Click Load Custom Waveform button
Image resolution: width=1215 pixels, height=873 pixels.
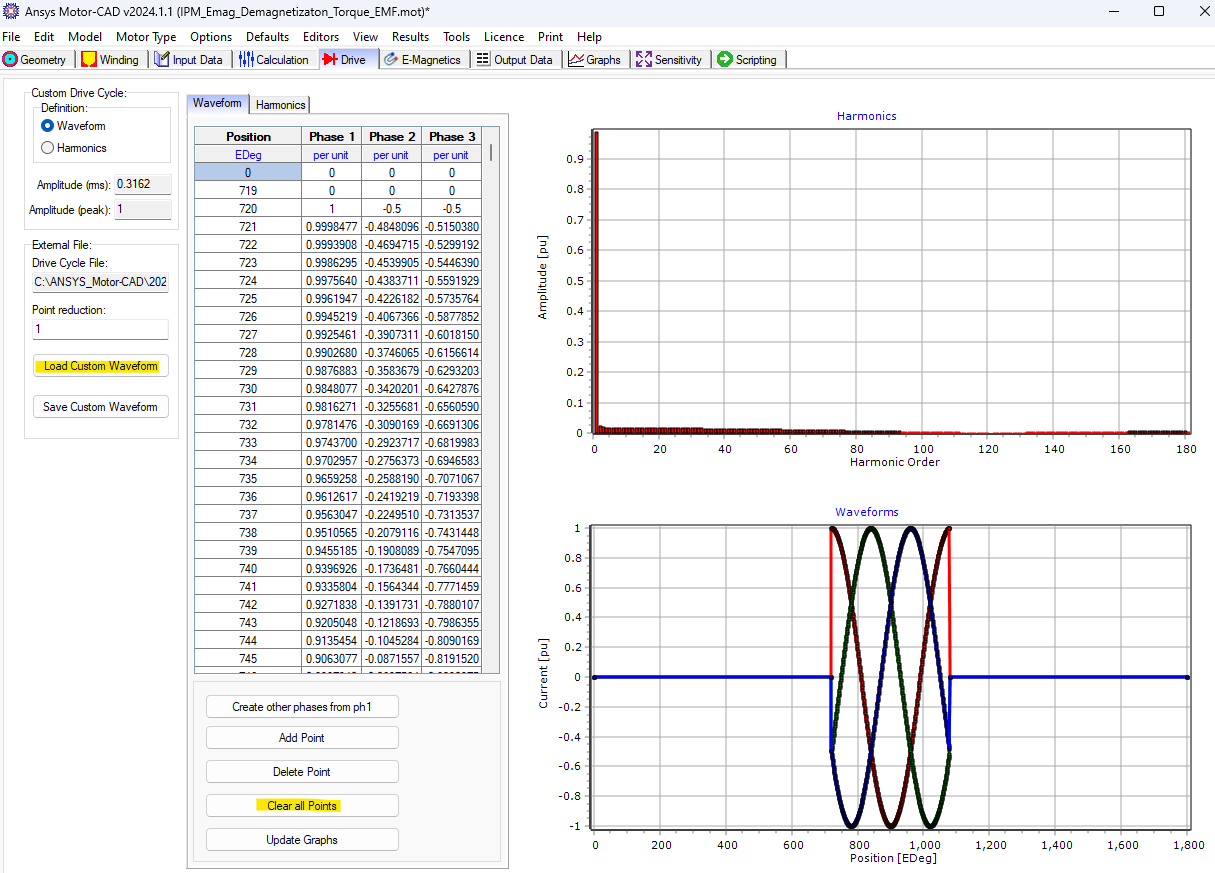[101, 366]
